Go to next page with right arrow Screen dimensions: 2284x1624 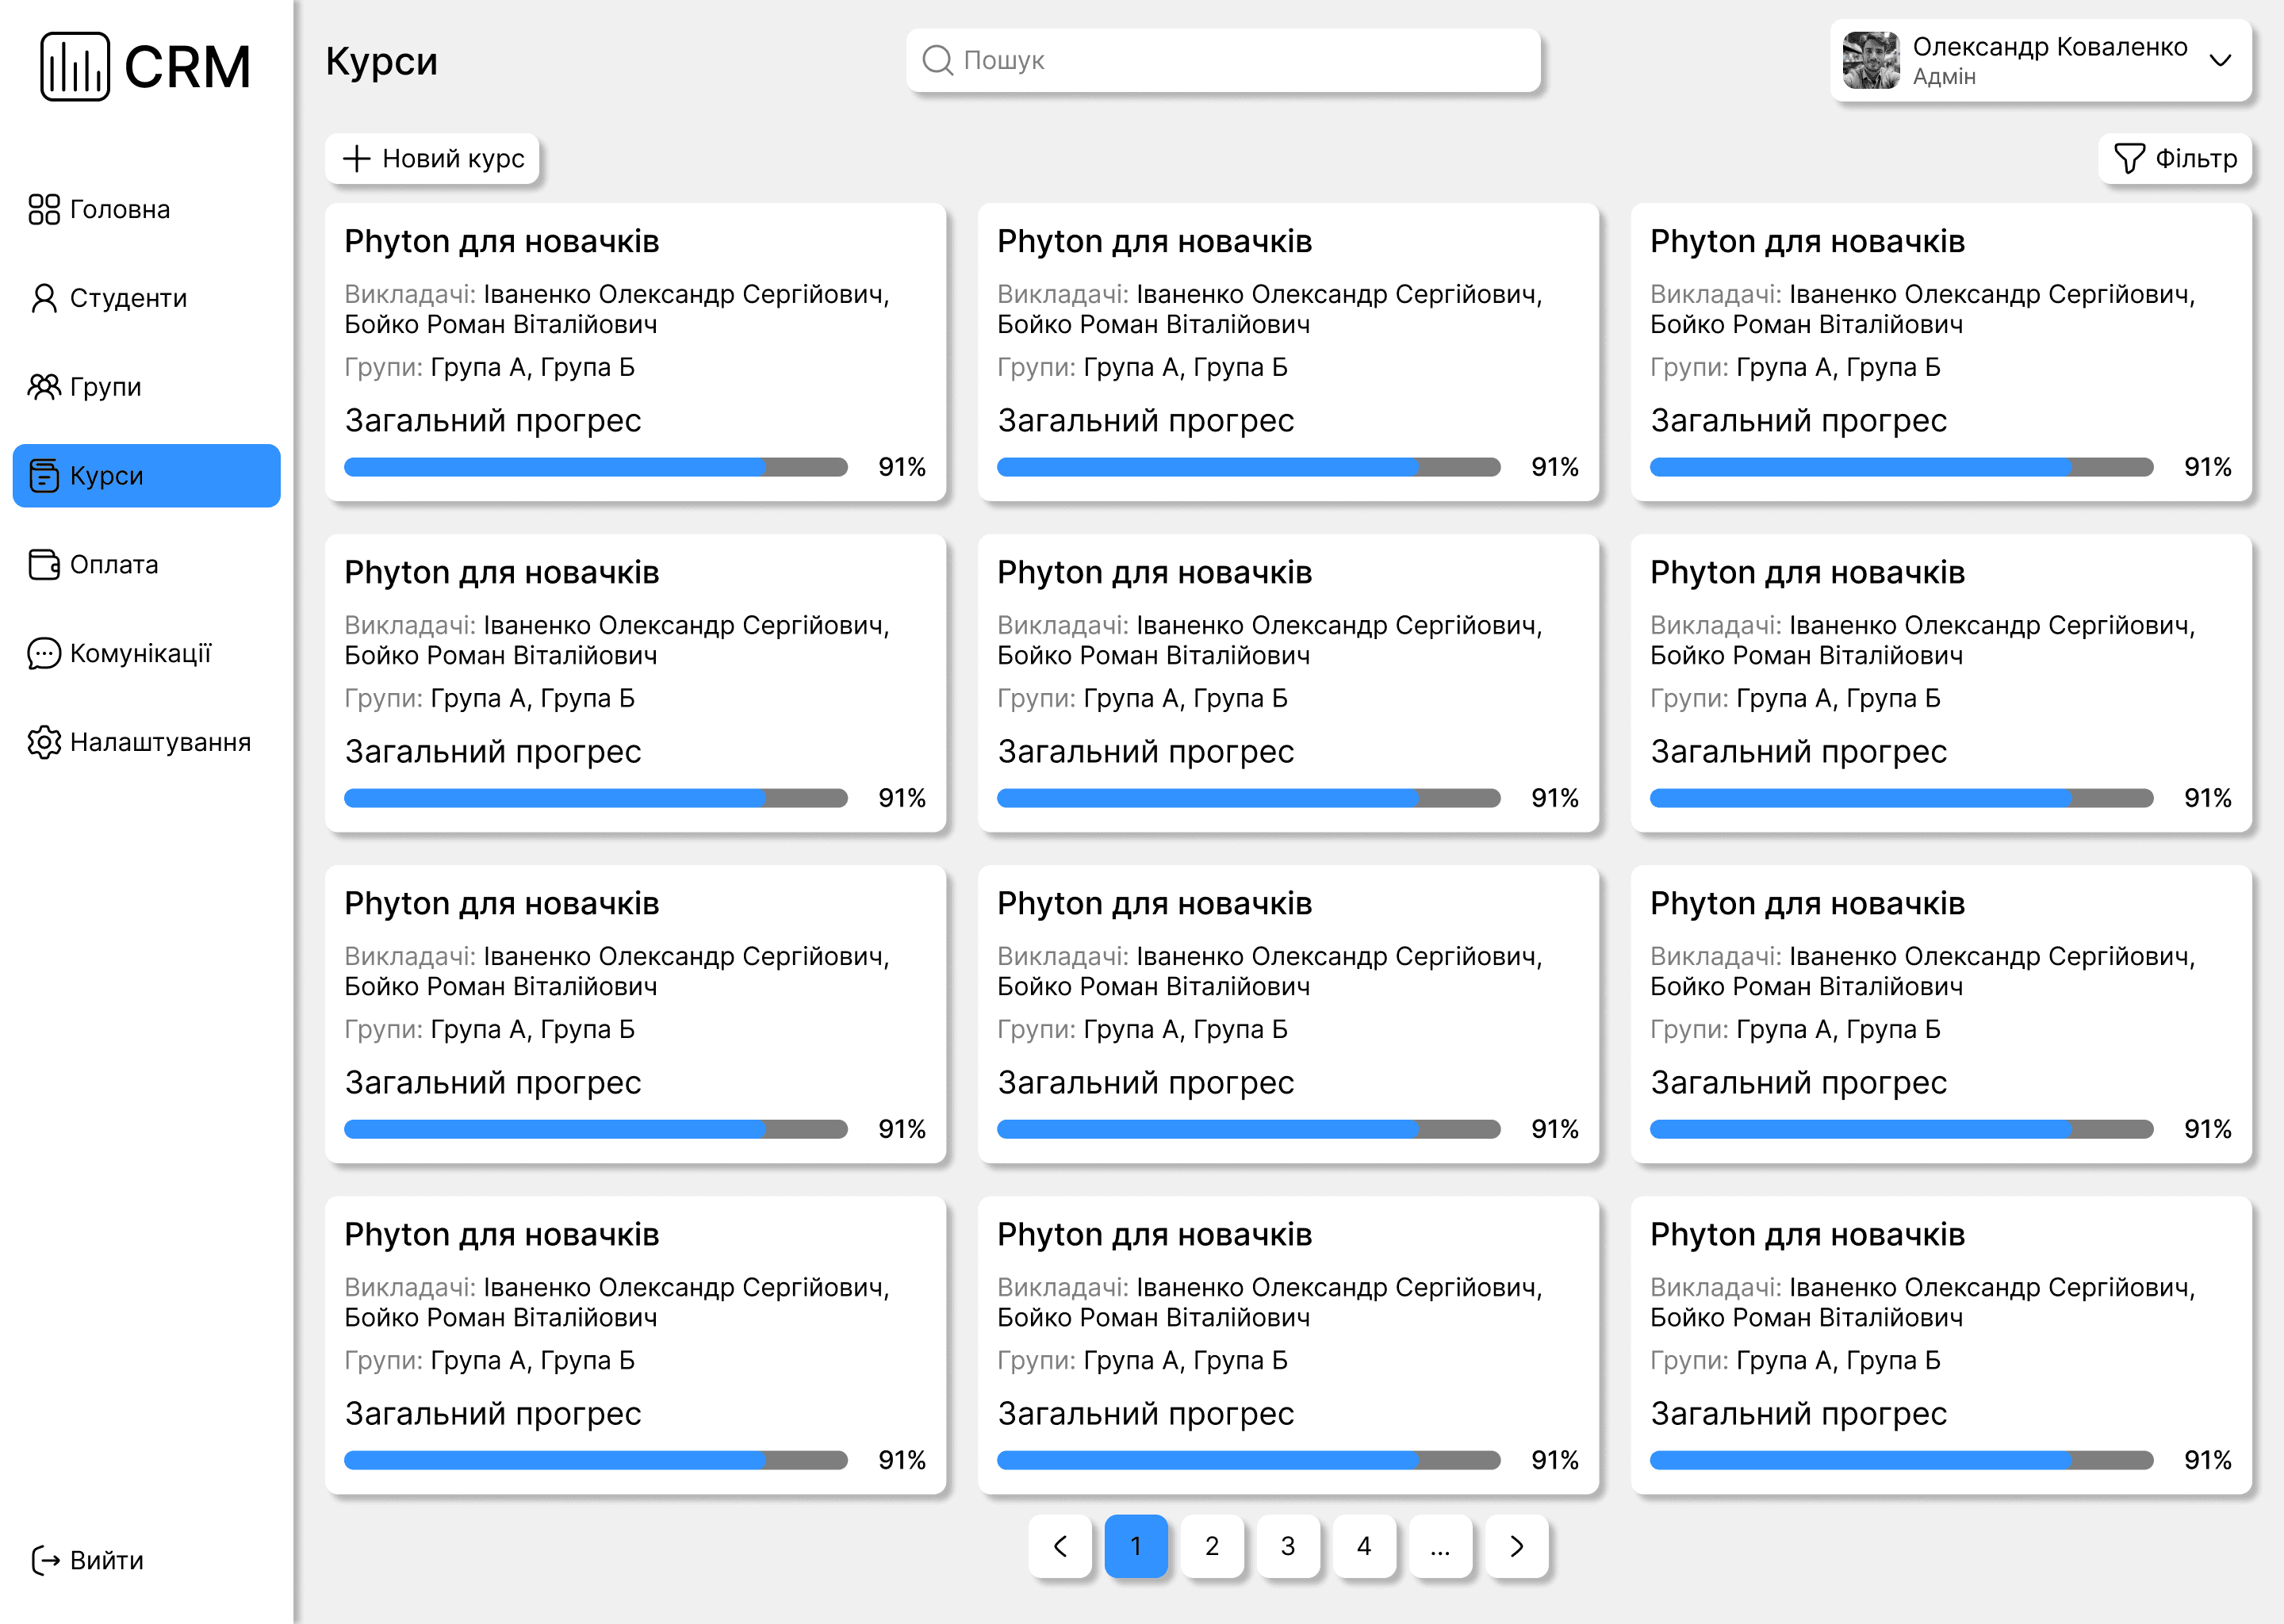(1516, 1546)
